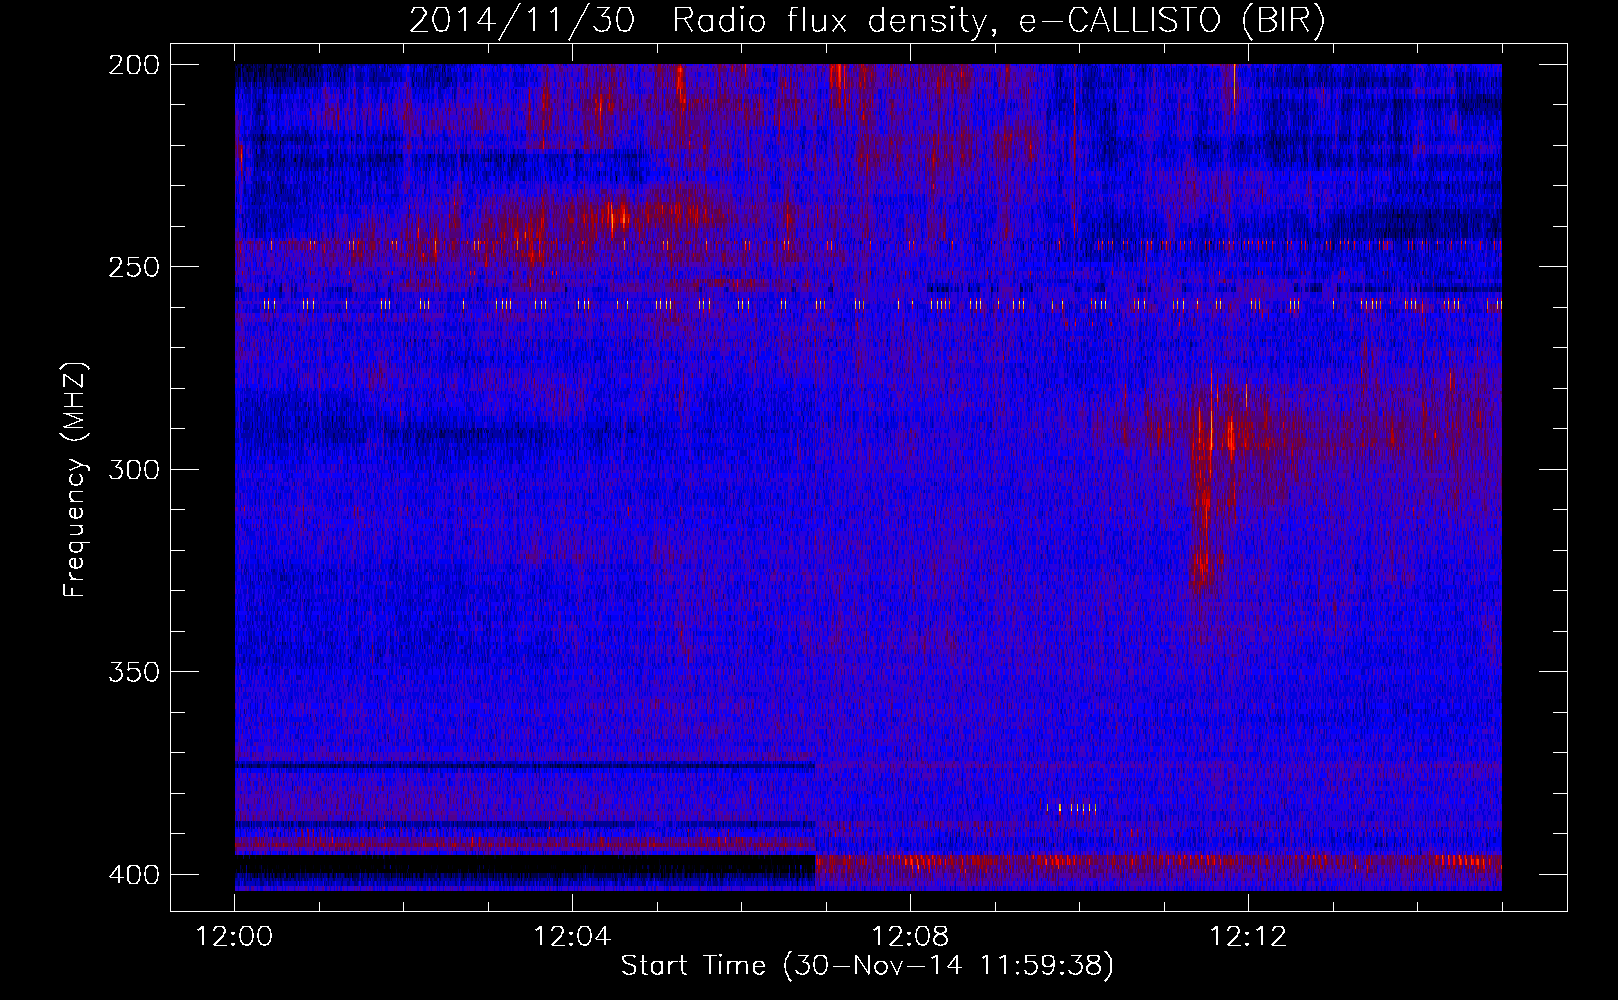The width and height of the screenshot is (1618, 1000).
Task: Click the 350 frequency tick label
Action: tap(133, 672)
